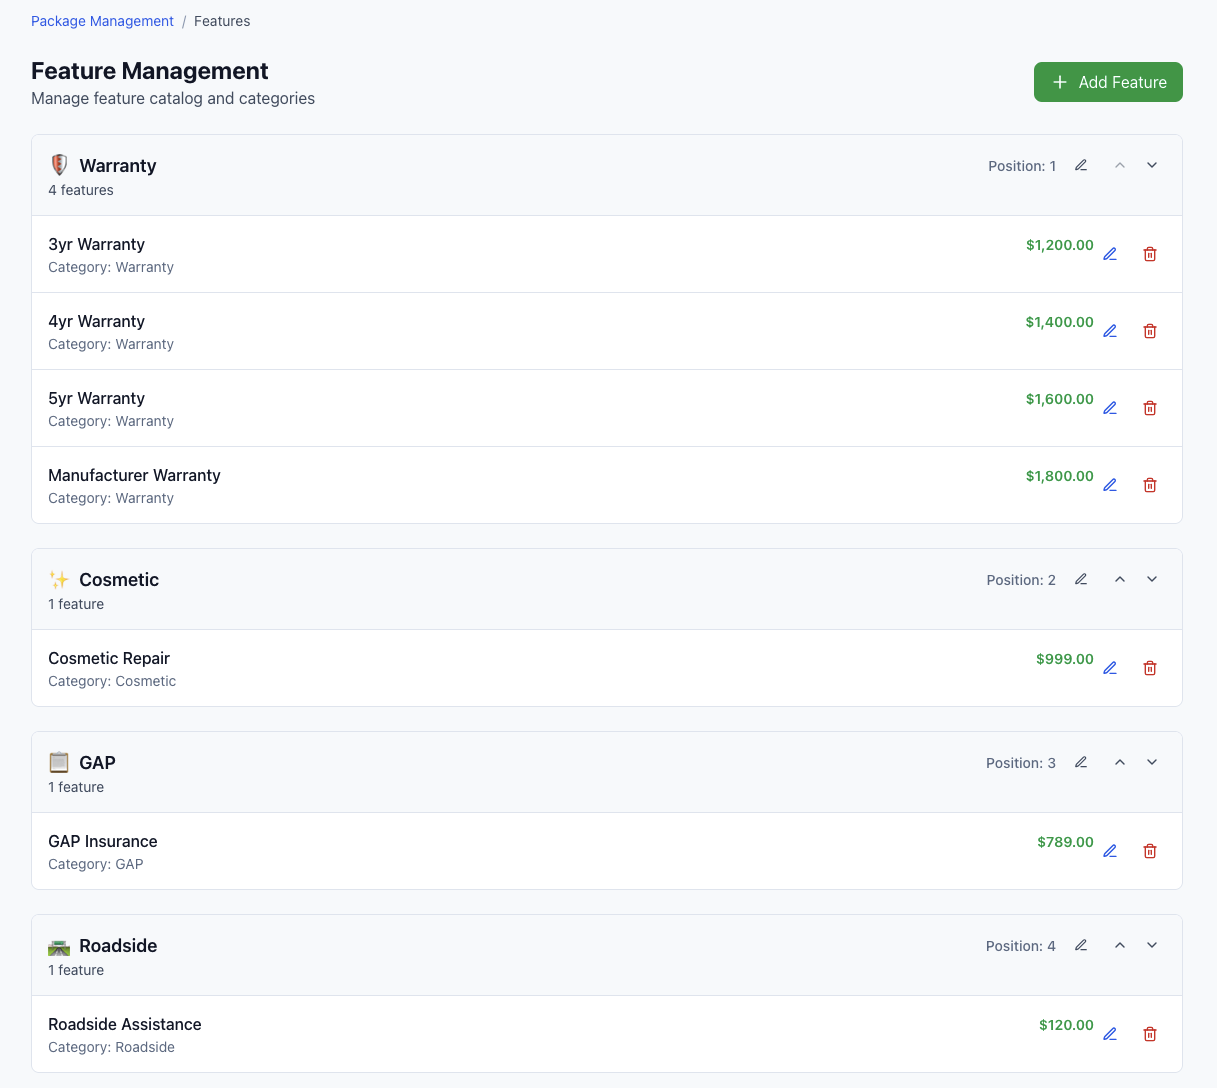Open the edit pencil for 4yr Warranty
Image resolution: width=1217 pixels, height=1088 pixels.
pyautogui.click(x=1110, y=331)
